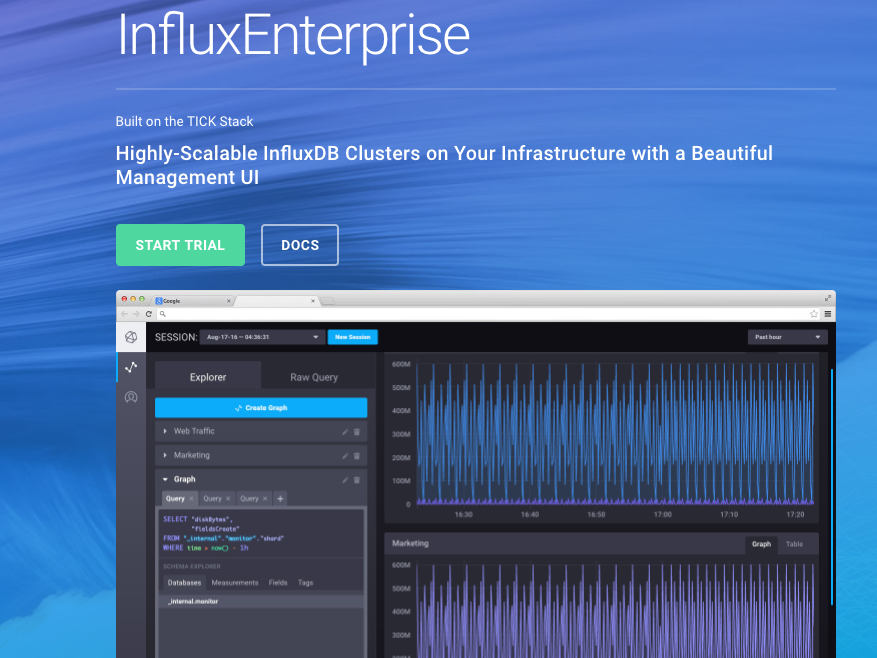Click the InfluxData logo icon in sidebar
Screen dimensions: 877x658
point(131,337)
